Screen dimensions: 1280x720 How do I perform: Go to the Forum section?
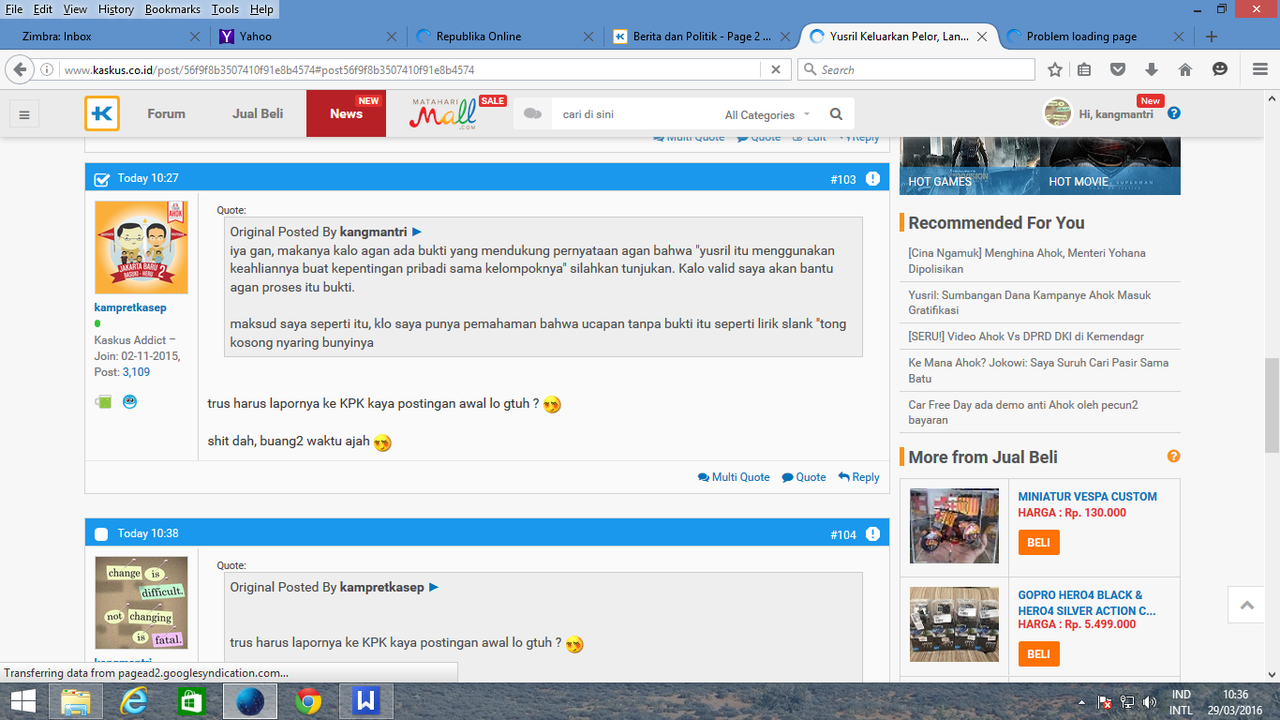click(166, 114)
